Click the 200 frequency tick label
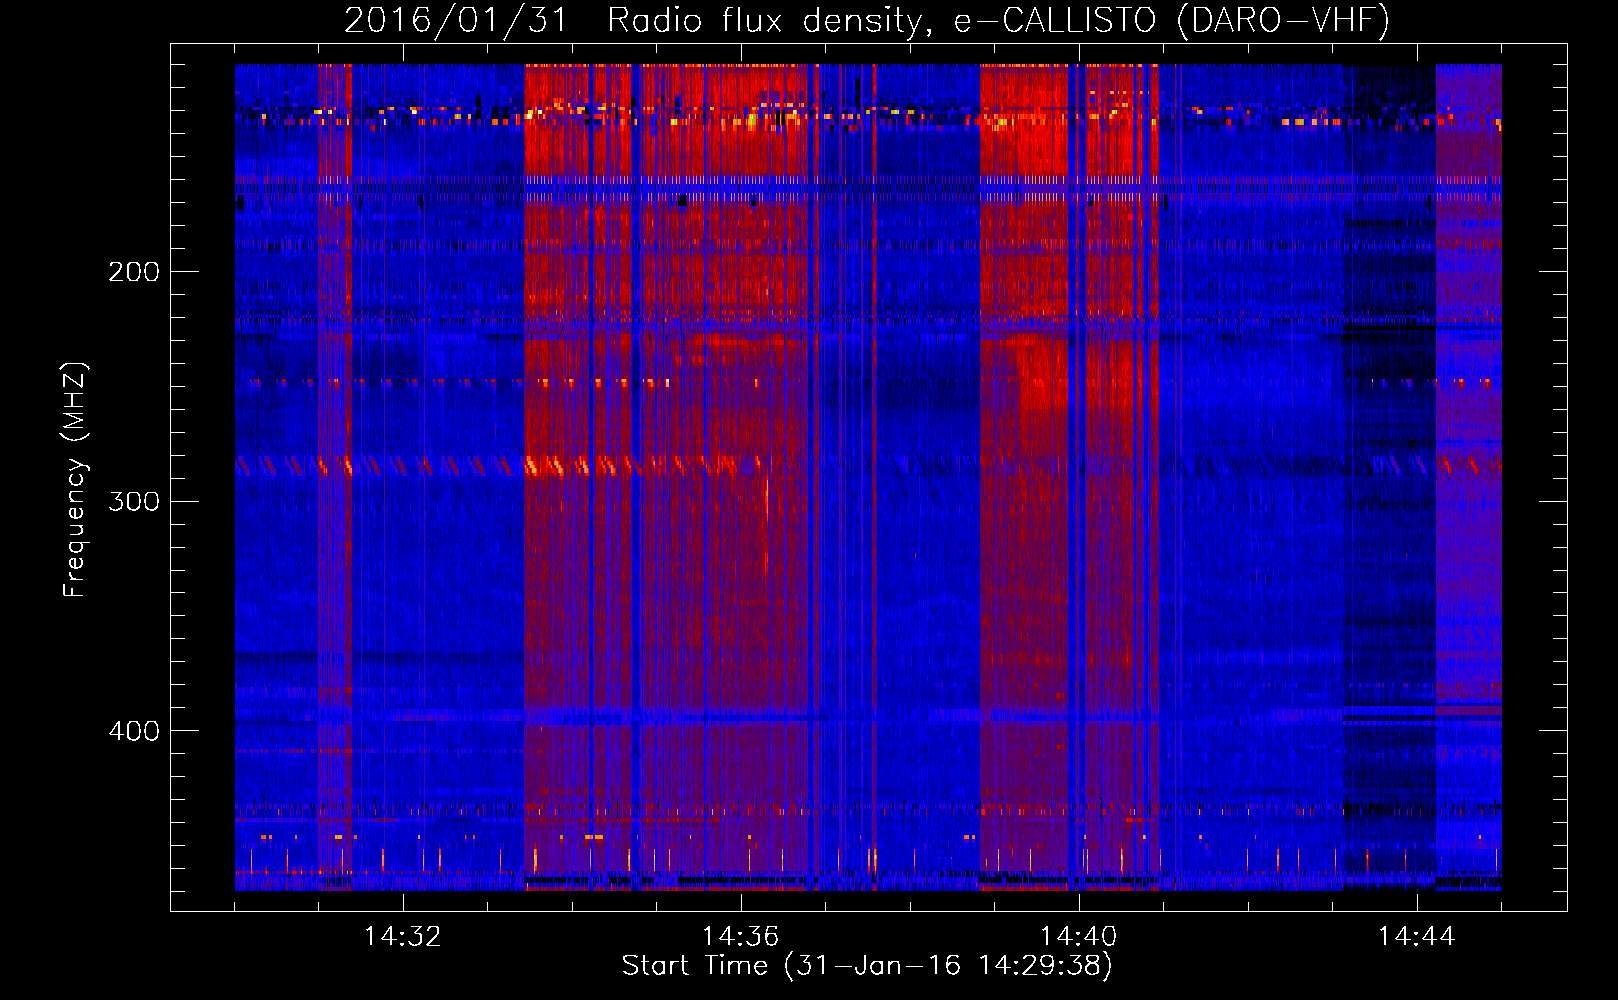This screenshot has width=1618, height=1000. tap(134, 272)
